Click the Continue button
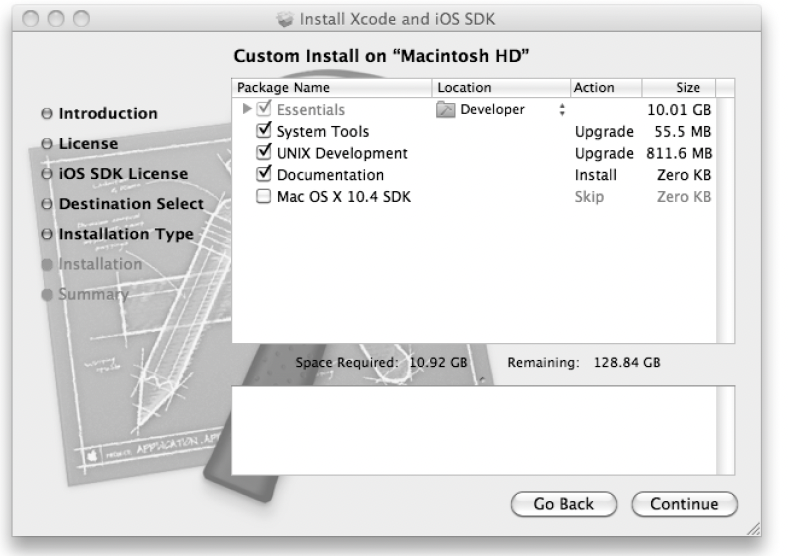The width and height of the screenshot is (788, 556). (x=684, y=504)
